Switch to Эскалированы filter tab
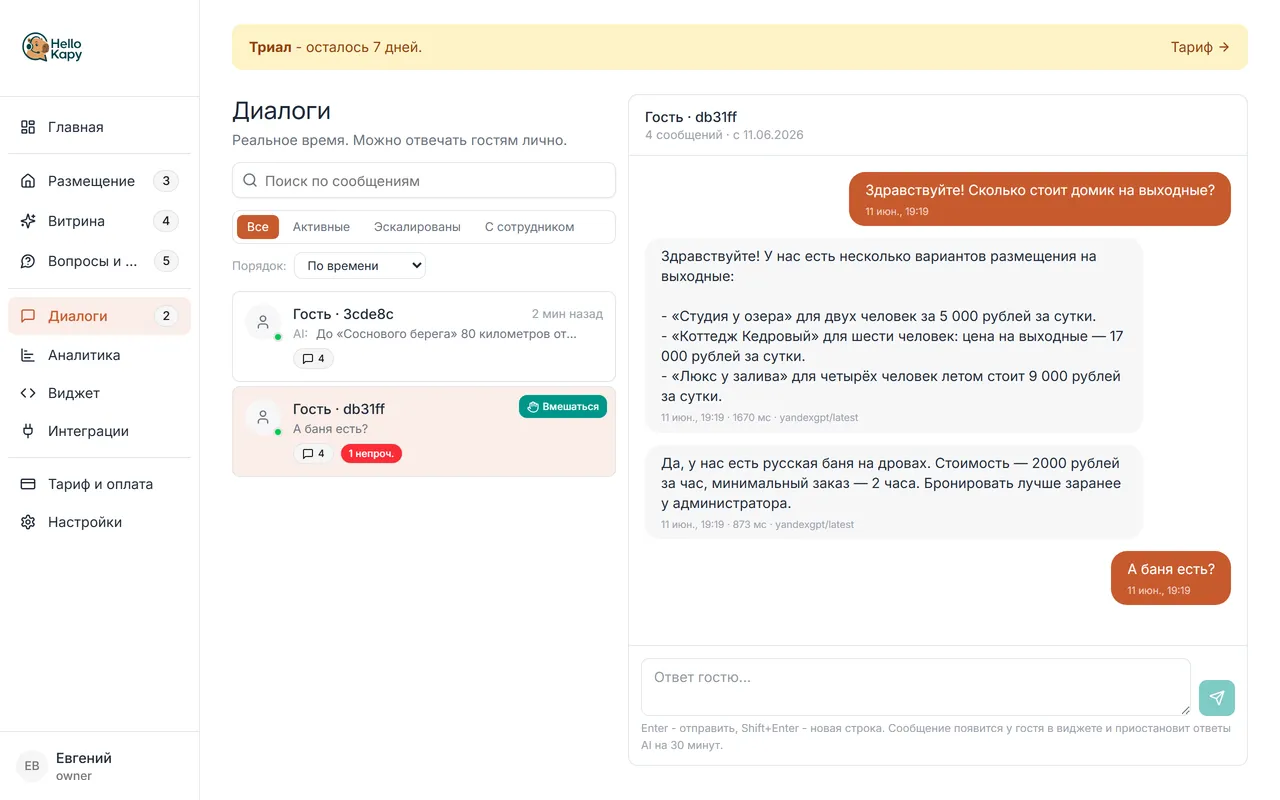This screenshot has width=1280, height=800. pyautogui.click(x=417, y=227)
